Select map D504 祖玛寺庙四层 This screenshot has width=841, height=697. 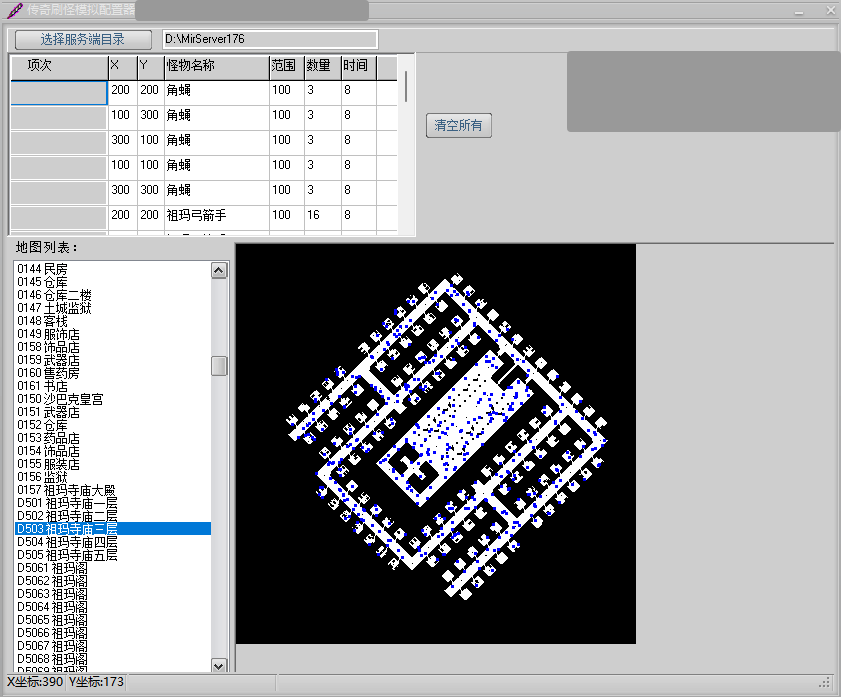[x=113, y=542]
